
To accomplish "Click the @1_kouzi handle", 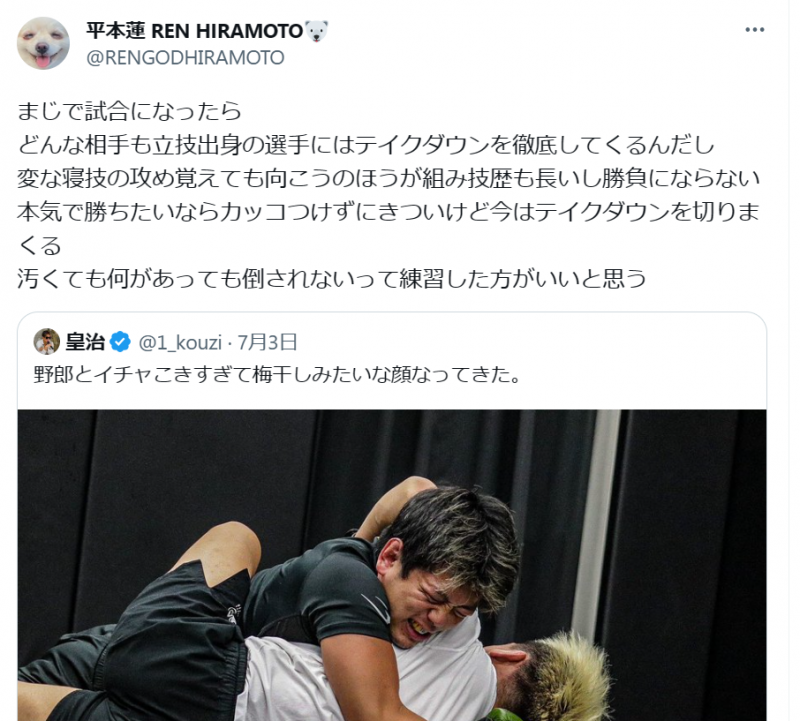I will pyautogui.click(x=180, y=342).
